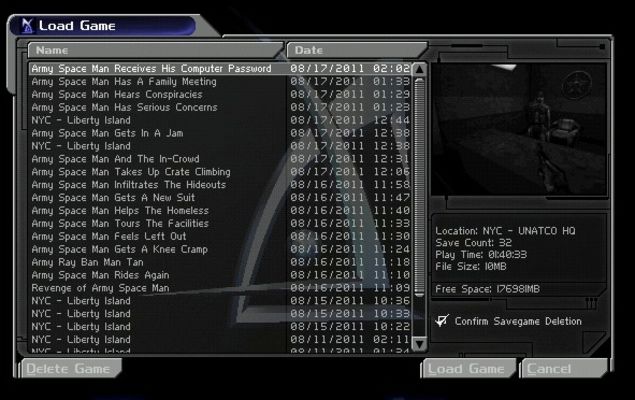Click the Delete Game button
635x400 pixels.
click(70, 369)
